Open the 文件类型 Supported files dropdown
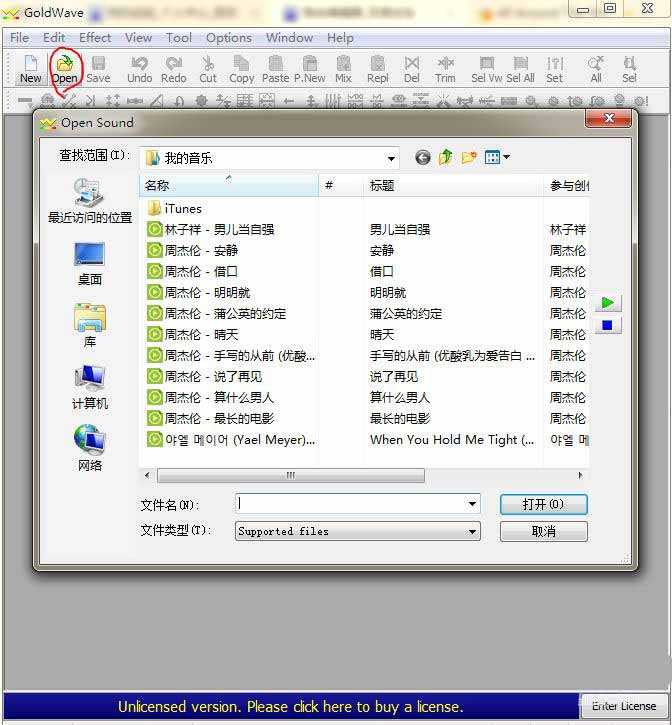This screenshot has height=725, width=672. tap(472, 532)
